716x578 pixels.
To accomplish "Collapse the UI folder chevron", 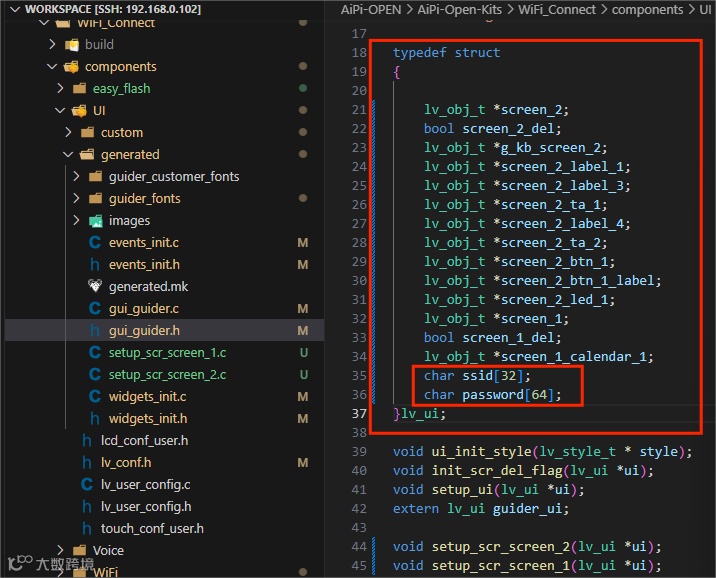I will 60,110.
